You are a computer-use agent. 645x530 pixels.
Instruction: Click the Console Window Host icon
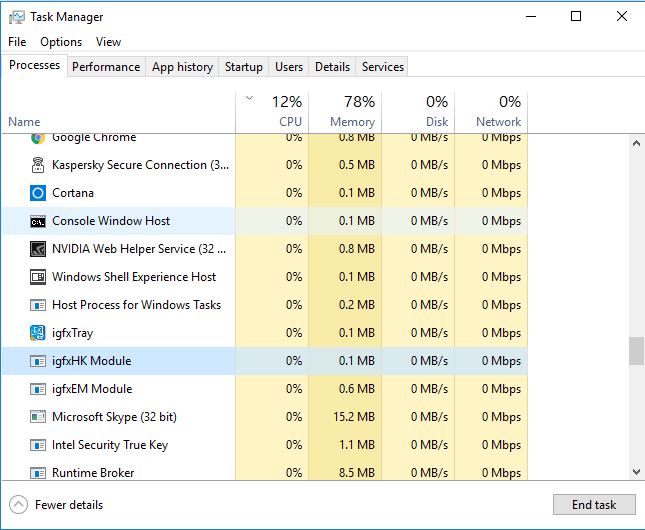click(38, 222)
